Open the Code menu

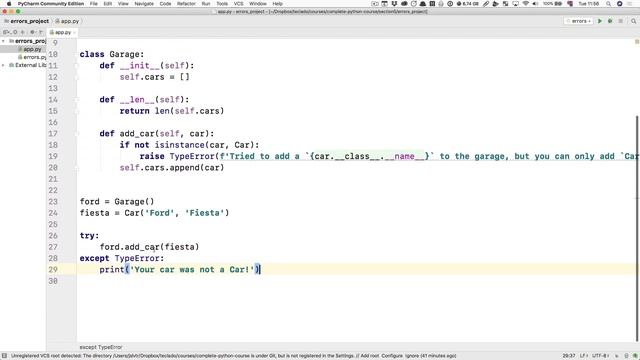[x=165, y=3]
